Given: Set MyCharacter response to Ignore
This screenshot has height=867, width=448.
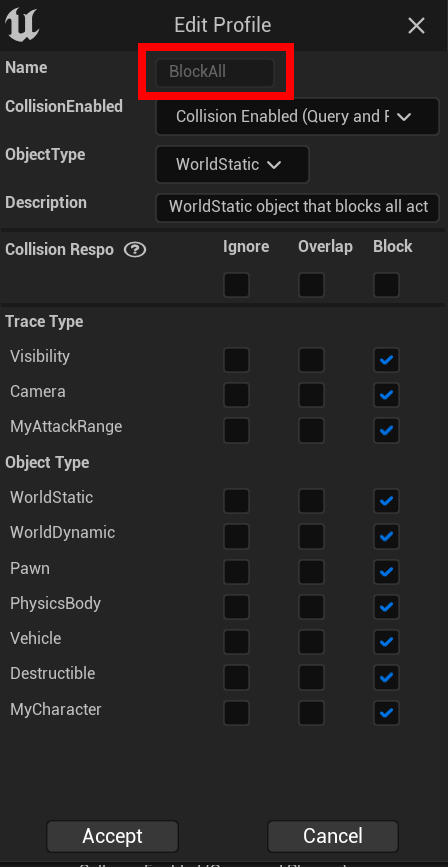Looking at the screenshot, I should tap(236, 713).
